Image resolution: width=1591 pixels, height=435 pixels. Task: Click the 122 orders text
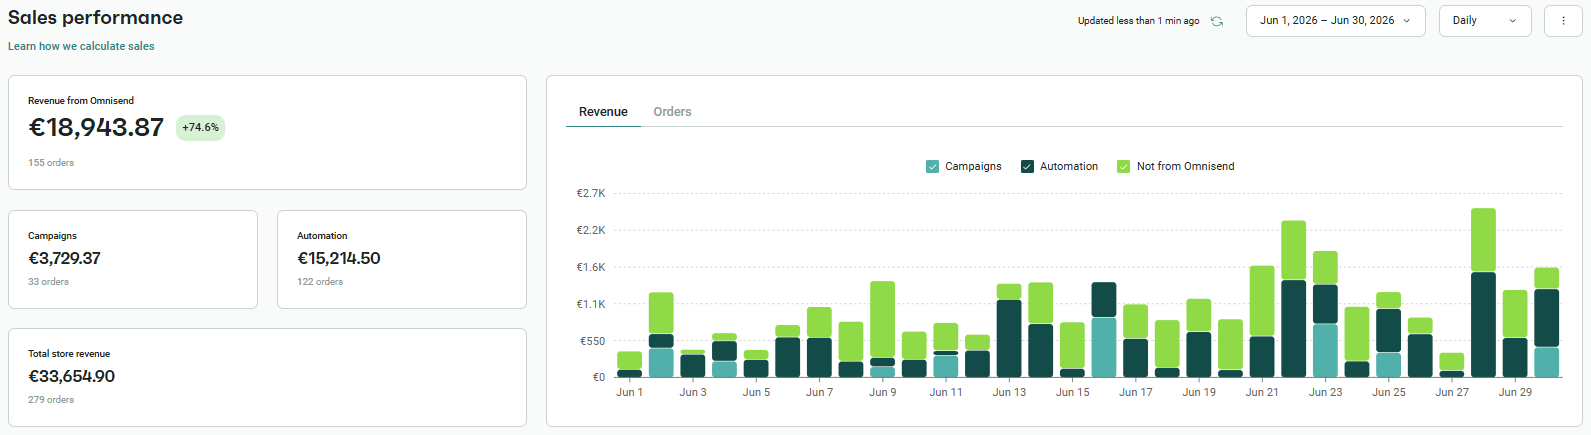point(320,282)
